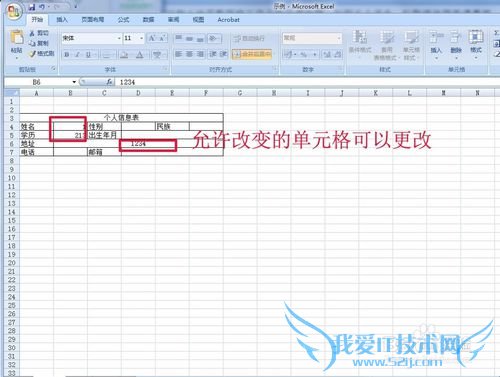Align cell text left
This screenshot has height=377, width=500.
179,54
